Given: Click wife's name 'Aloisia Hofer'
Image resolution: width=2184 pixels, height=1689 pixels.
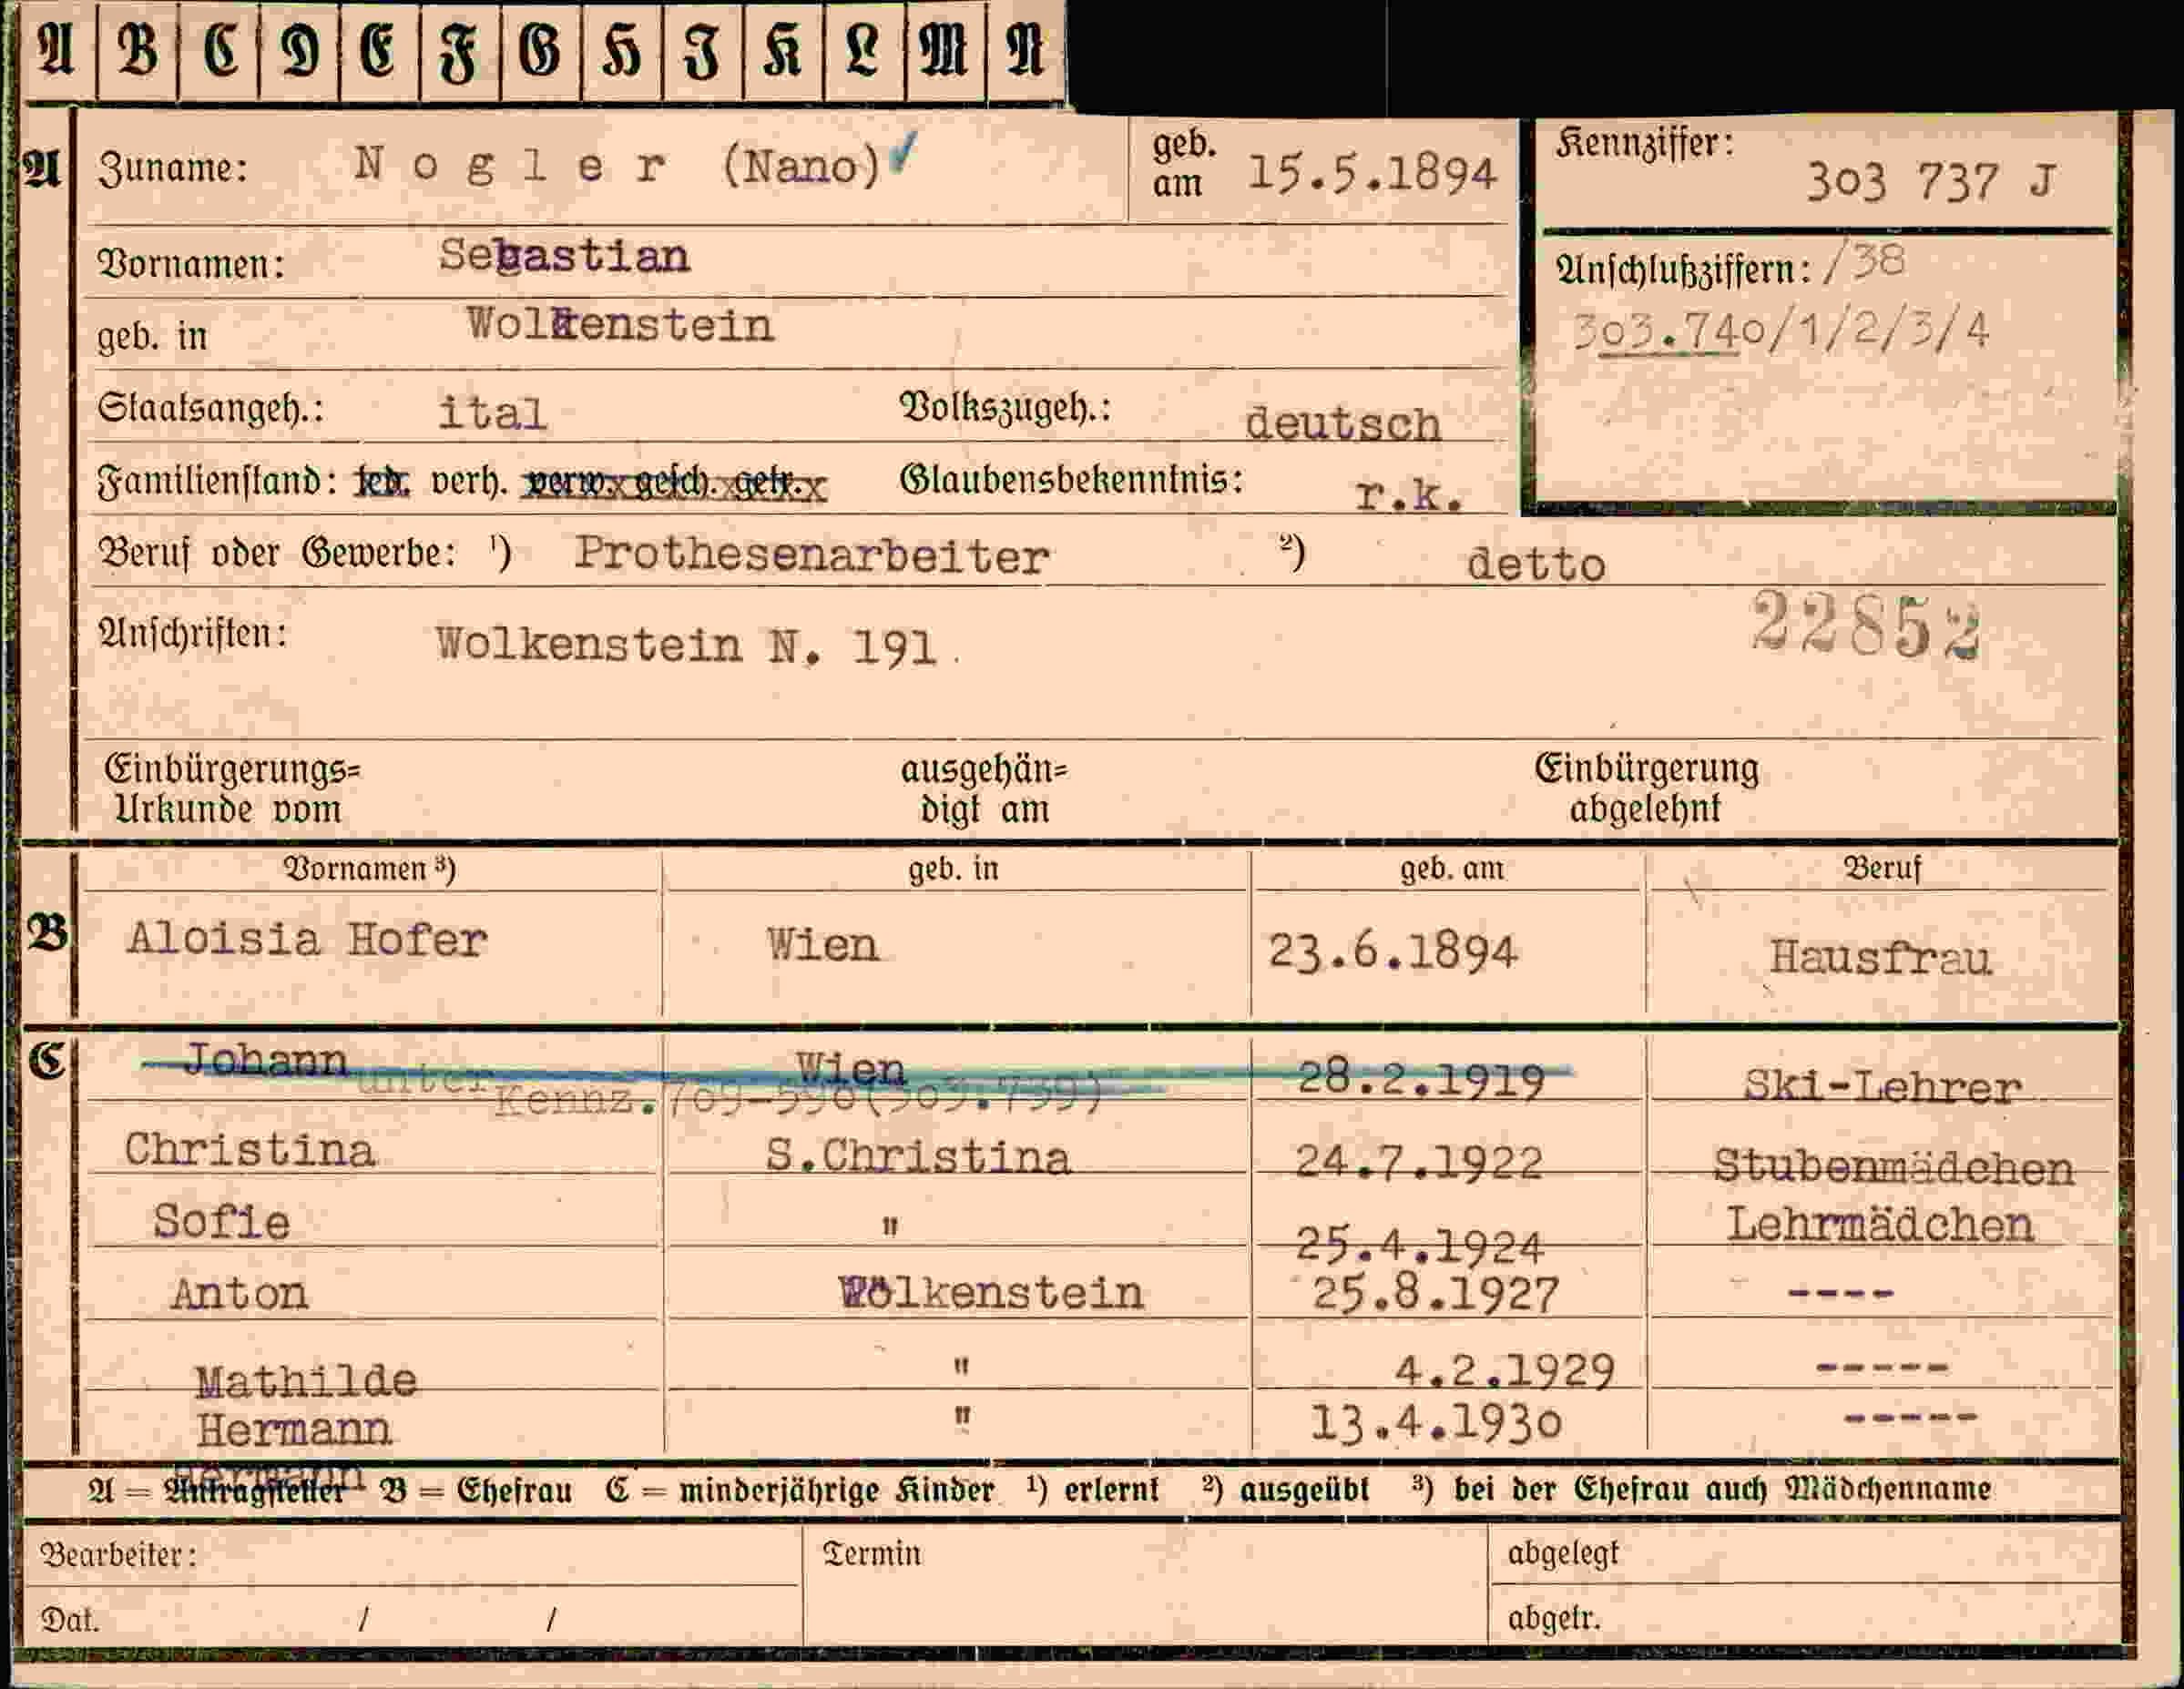Looking at the screenshot, I should point(307,940).
